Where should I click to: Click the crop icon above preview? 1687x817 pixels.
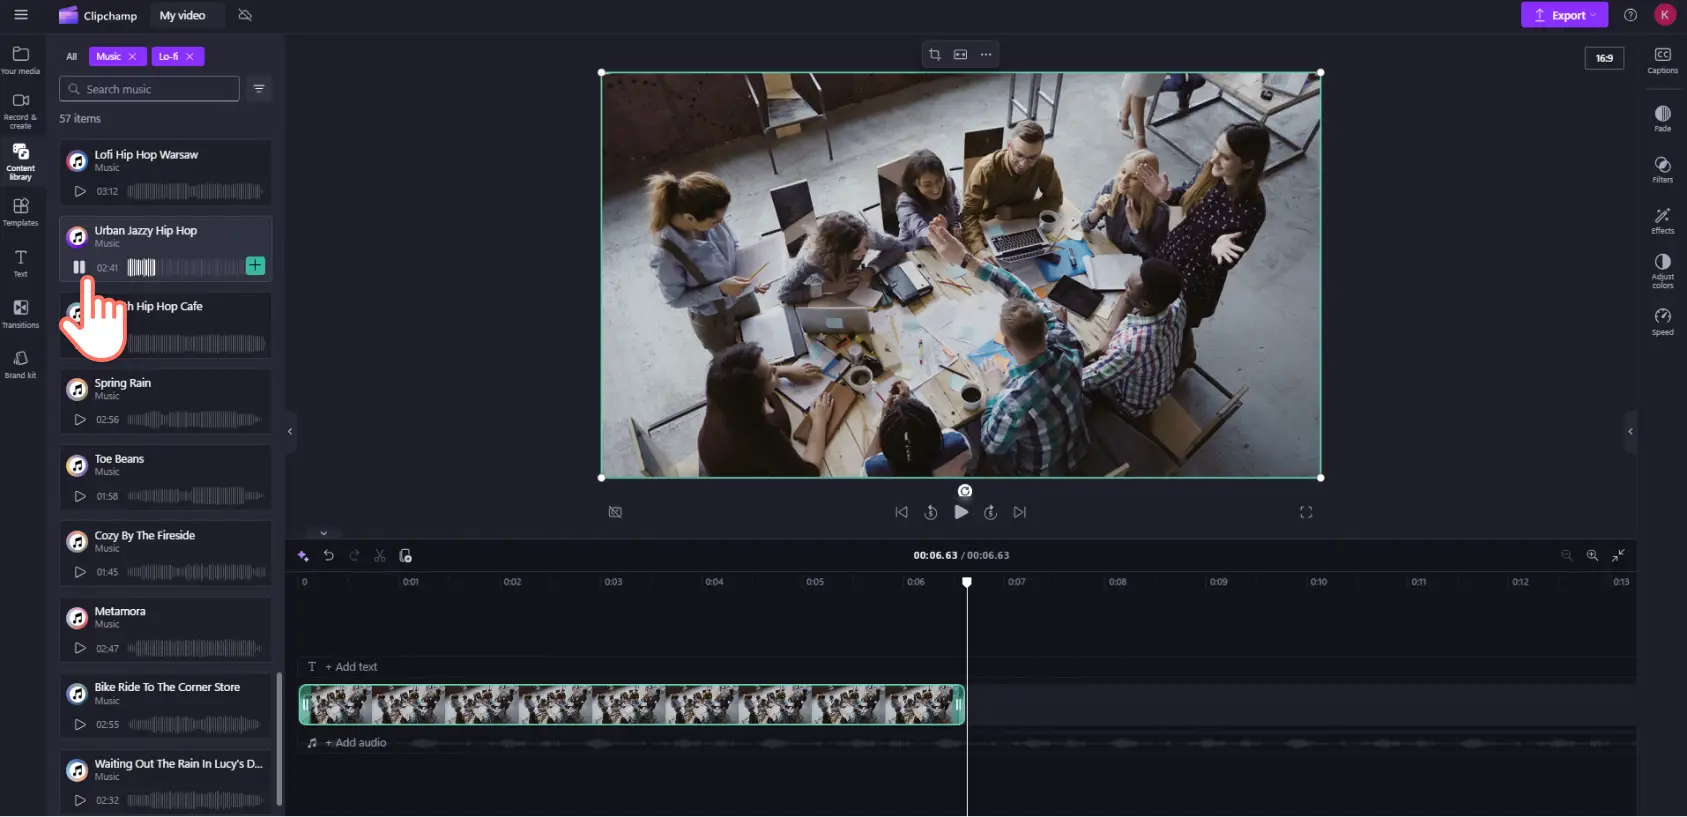click(x=935, y=55)
